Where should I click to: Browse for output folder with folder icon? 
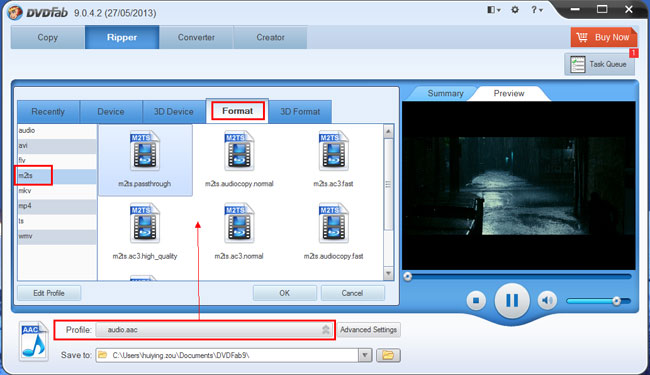[x=388, y=355]
